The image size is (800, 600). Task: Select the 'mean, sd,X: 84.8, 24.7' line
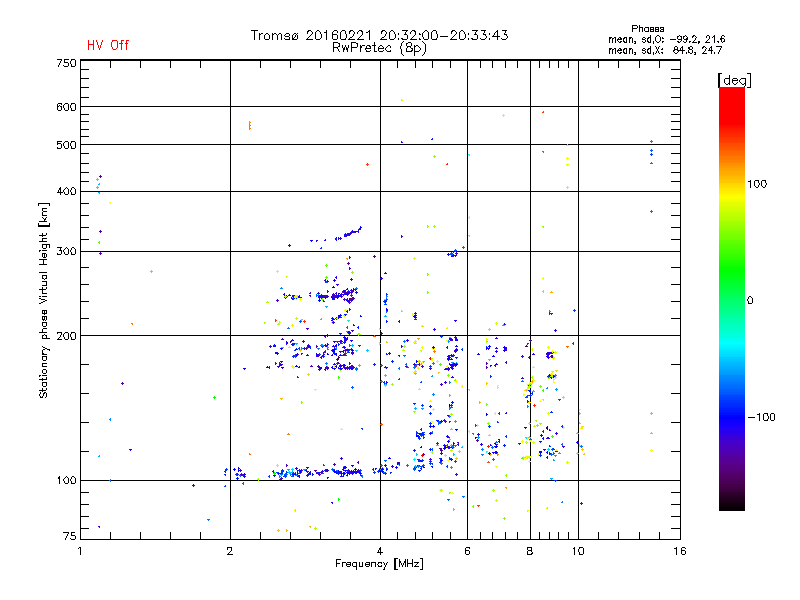tap(665, 50)
